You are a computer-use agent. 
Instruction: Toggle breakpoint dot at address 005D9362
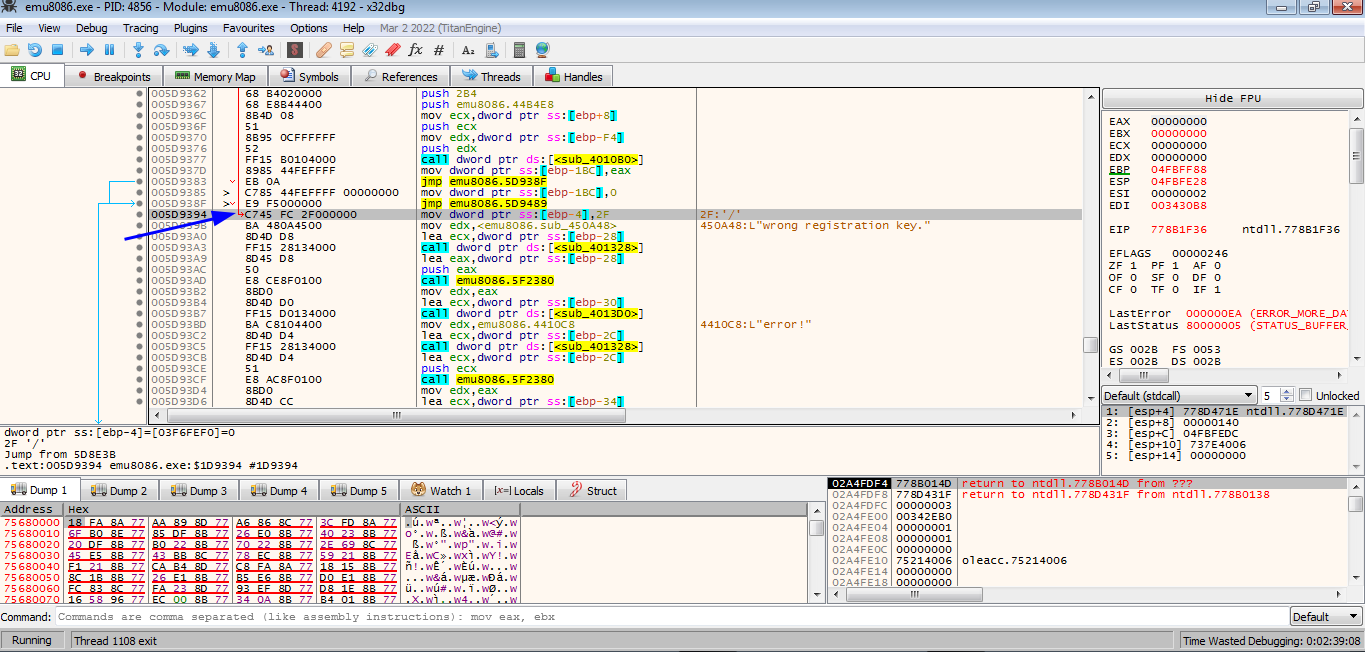[139, 94]
